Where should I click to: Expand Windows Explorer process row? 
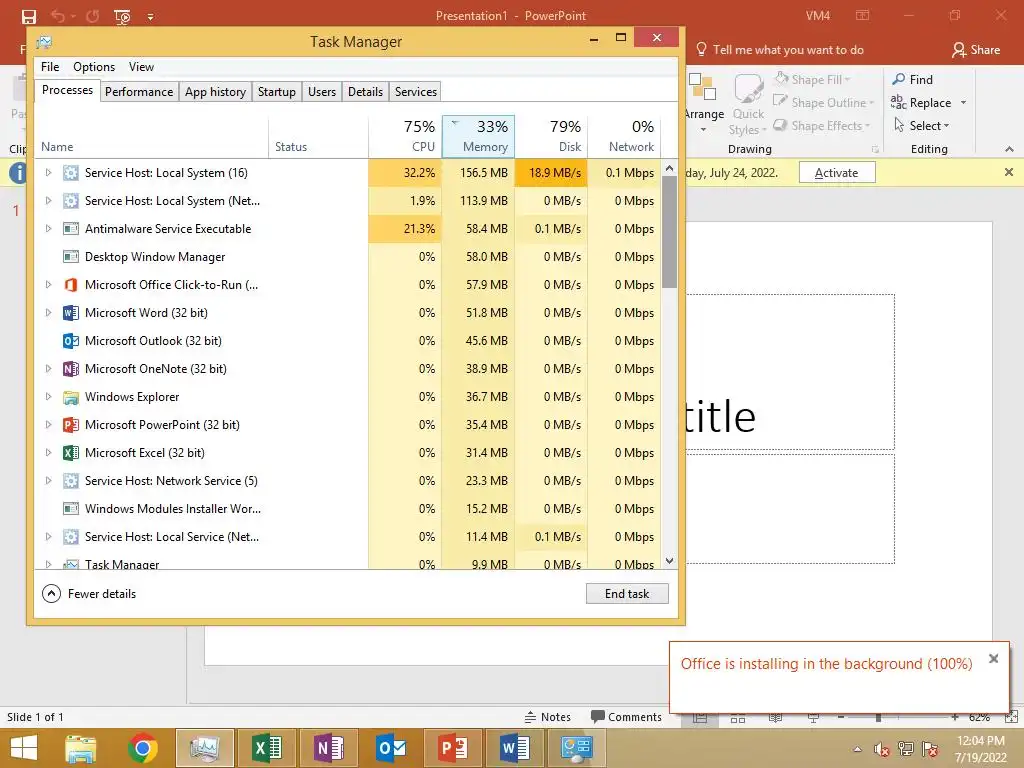pos(48,396)
